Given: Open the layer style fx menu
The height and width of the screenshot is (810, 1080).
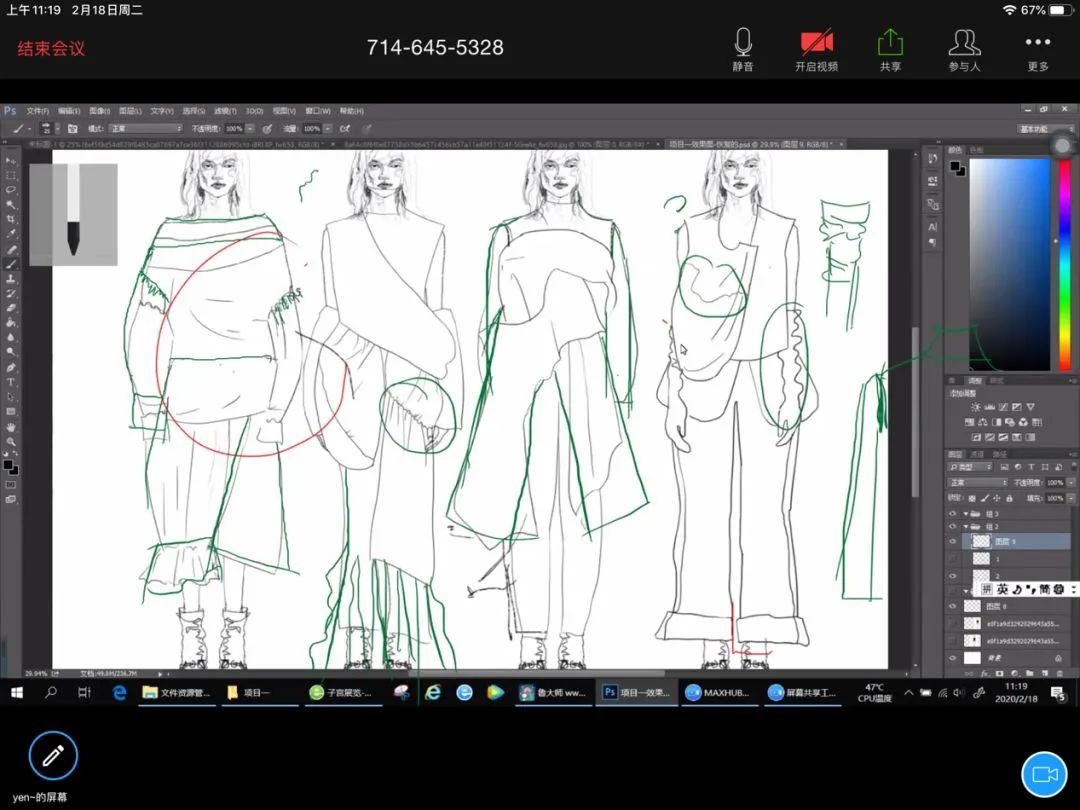Looking at the screenshot, I should click(x=985, y=673).
